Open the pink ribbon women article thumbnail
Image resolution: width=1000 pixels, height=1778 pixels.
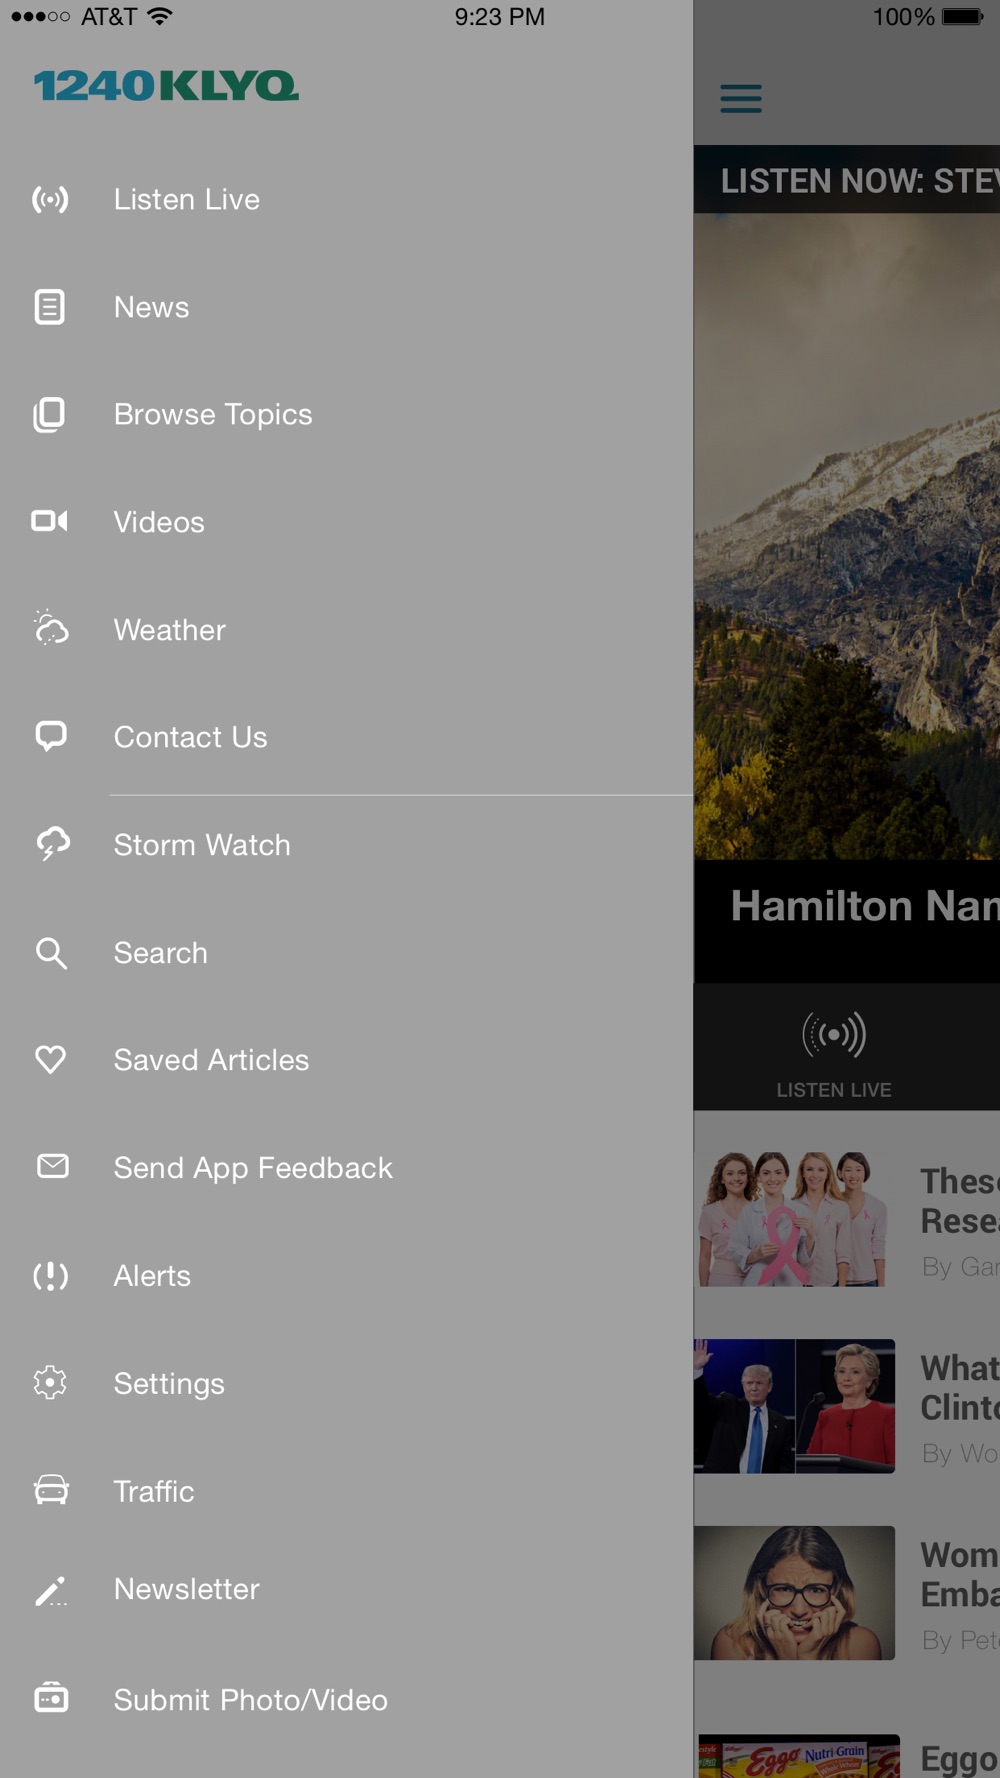pos(794,1219)
